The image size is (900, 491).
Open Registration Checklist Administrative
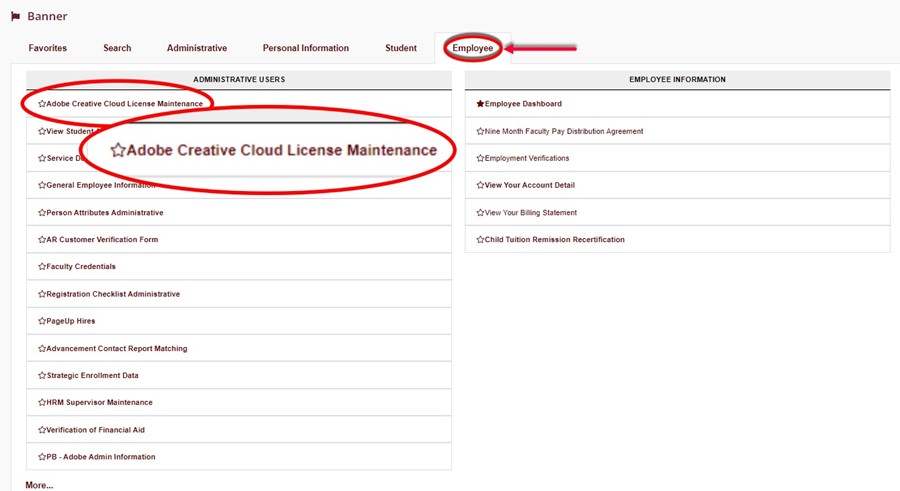coord(113,294)
